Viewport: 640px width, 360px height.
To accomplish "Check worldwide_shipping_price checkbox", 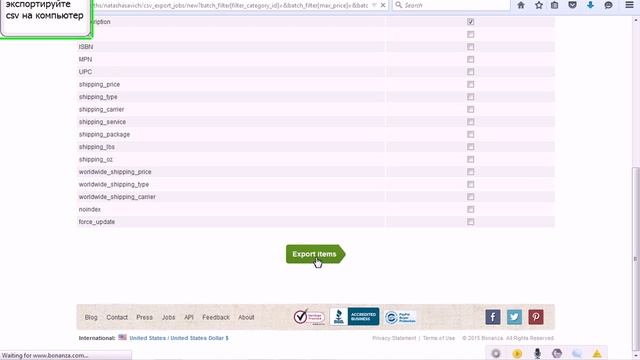I will pyautogui.click(x=471, y=172).
